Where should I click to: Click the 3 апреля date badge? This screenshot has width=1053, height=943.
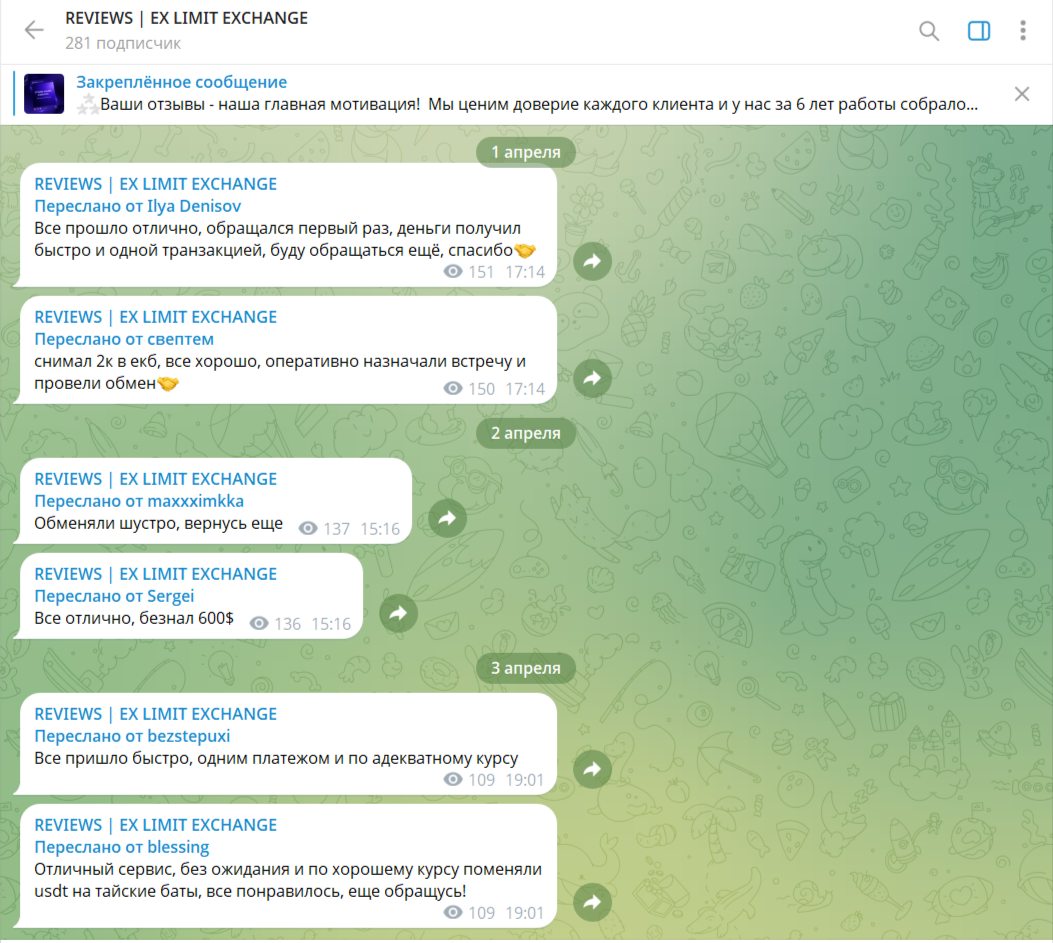tap(526, 668)
